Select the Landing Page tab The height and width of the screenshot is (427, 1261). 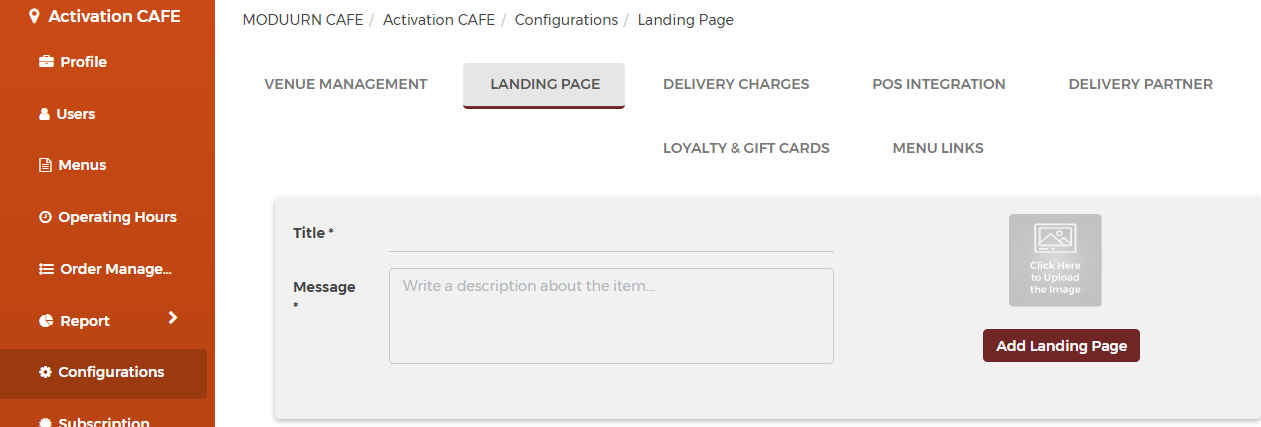click(544, 85)
